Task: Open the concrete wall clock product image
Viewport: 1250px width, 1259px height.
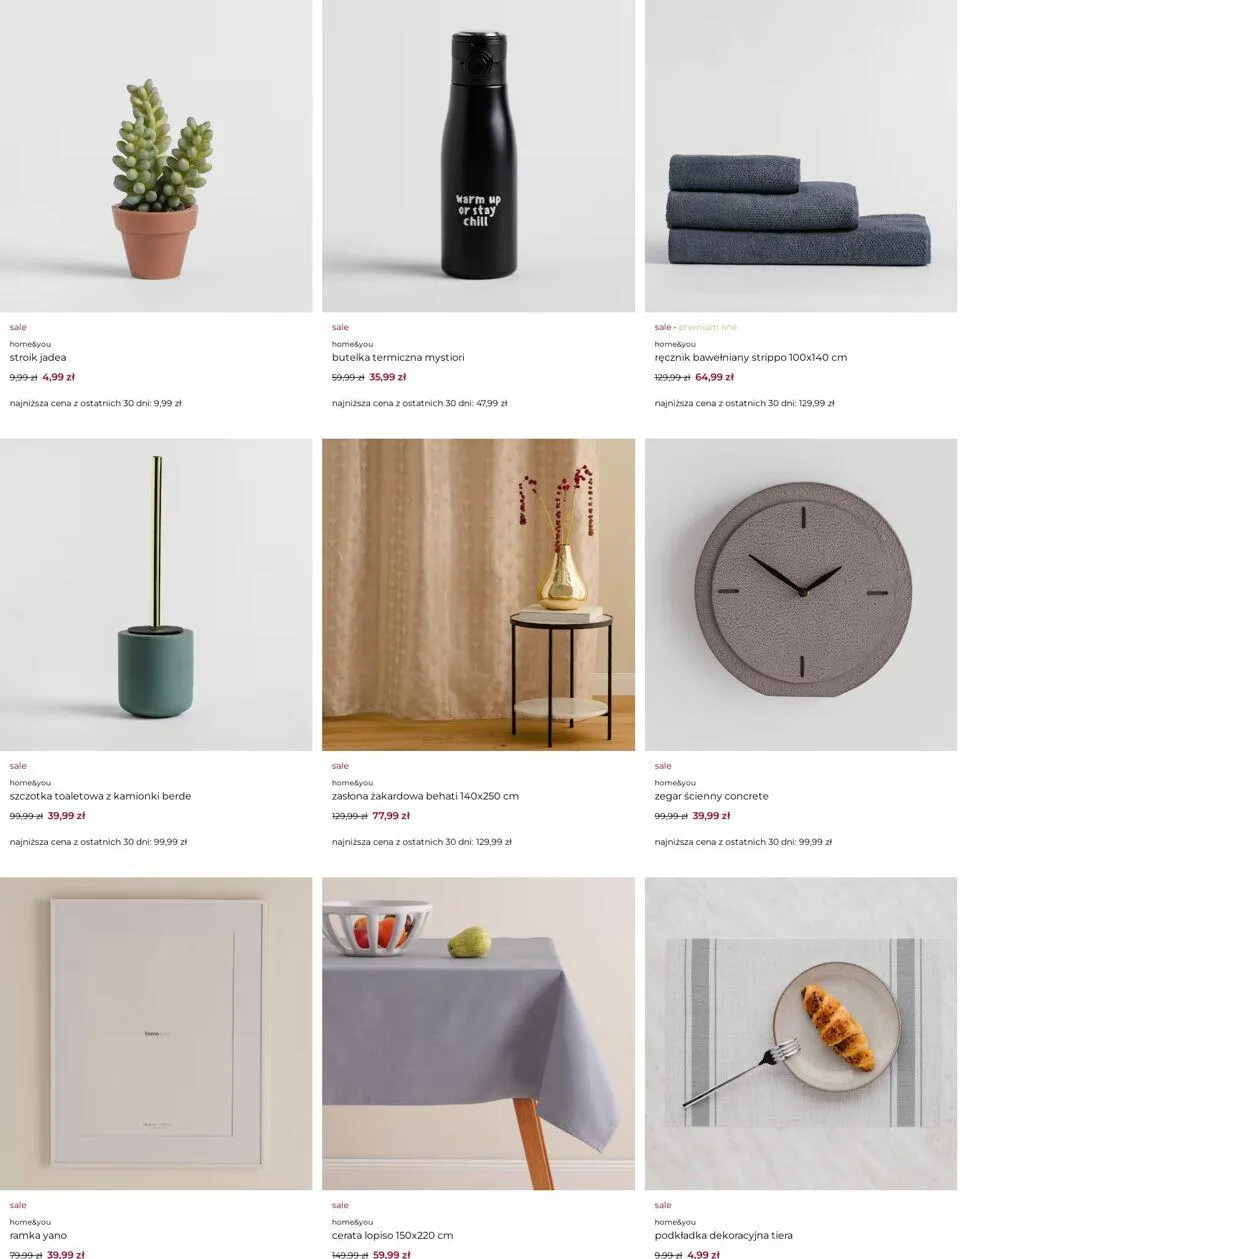Action: point(801,595)
